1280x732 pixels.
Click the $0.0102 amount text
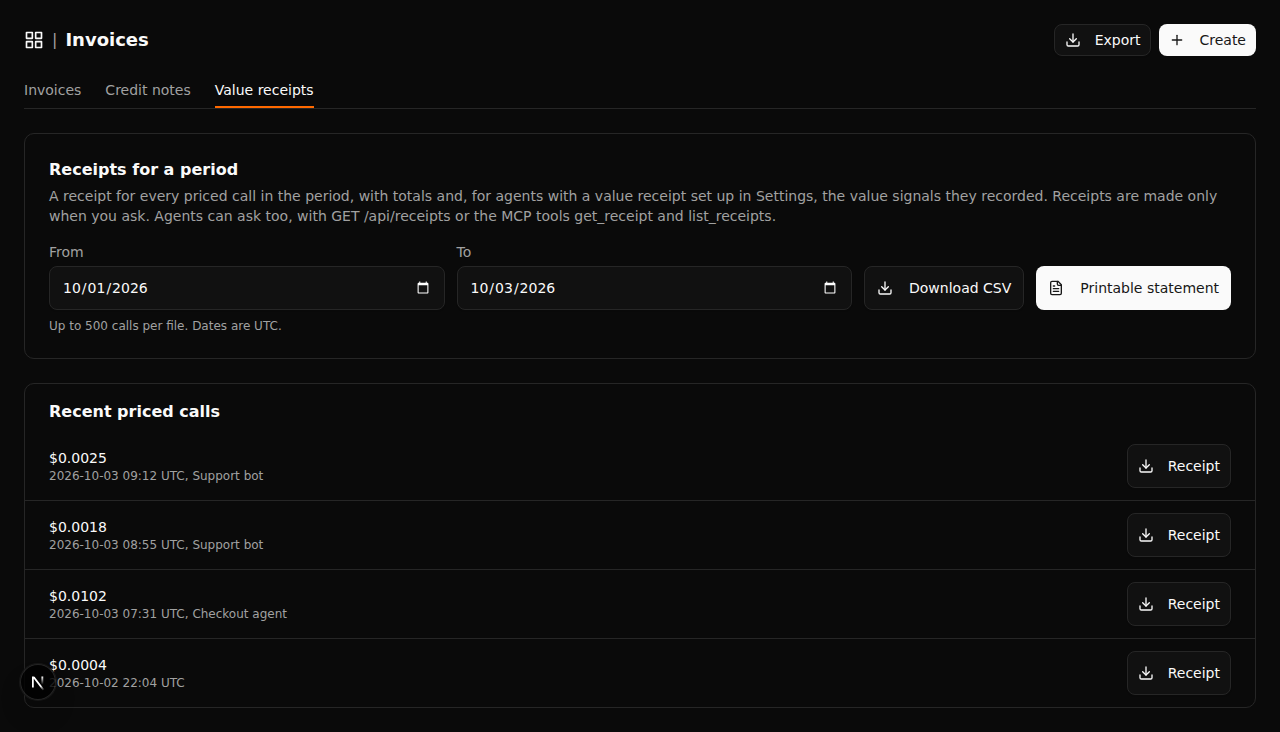point(78,596)
